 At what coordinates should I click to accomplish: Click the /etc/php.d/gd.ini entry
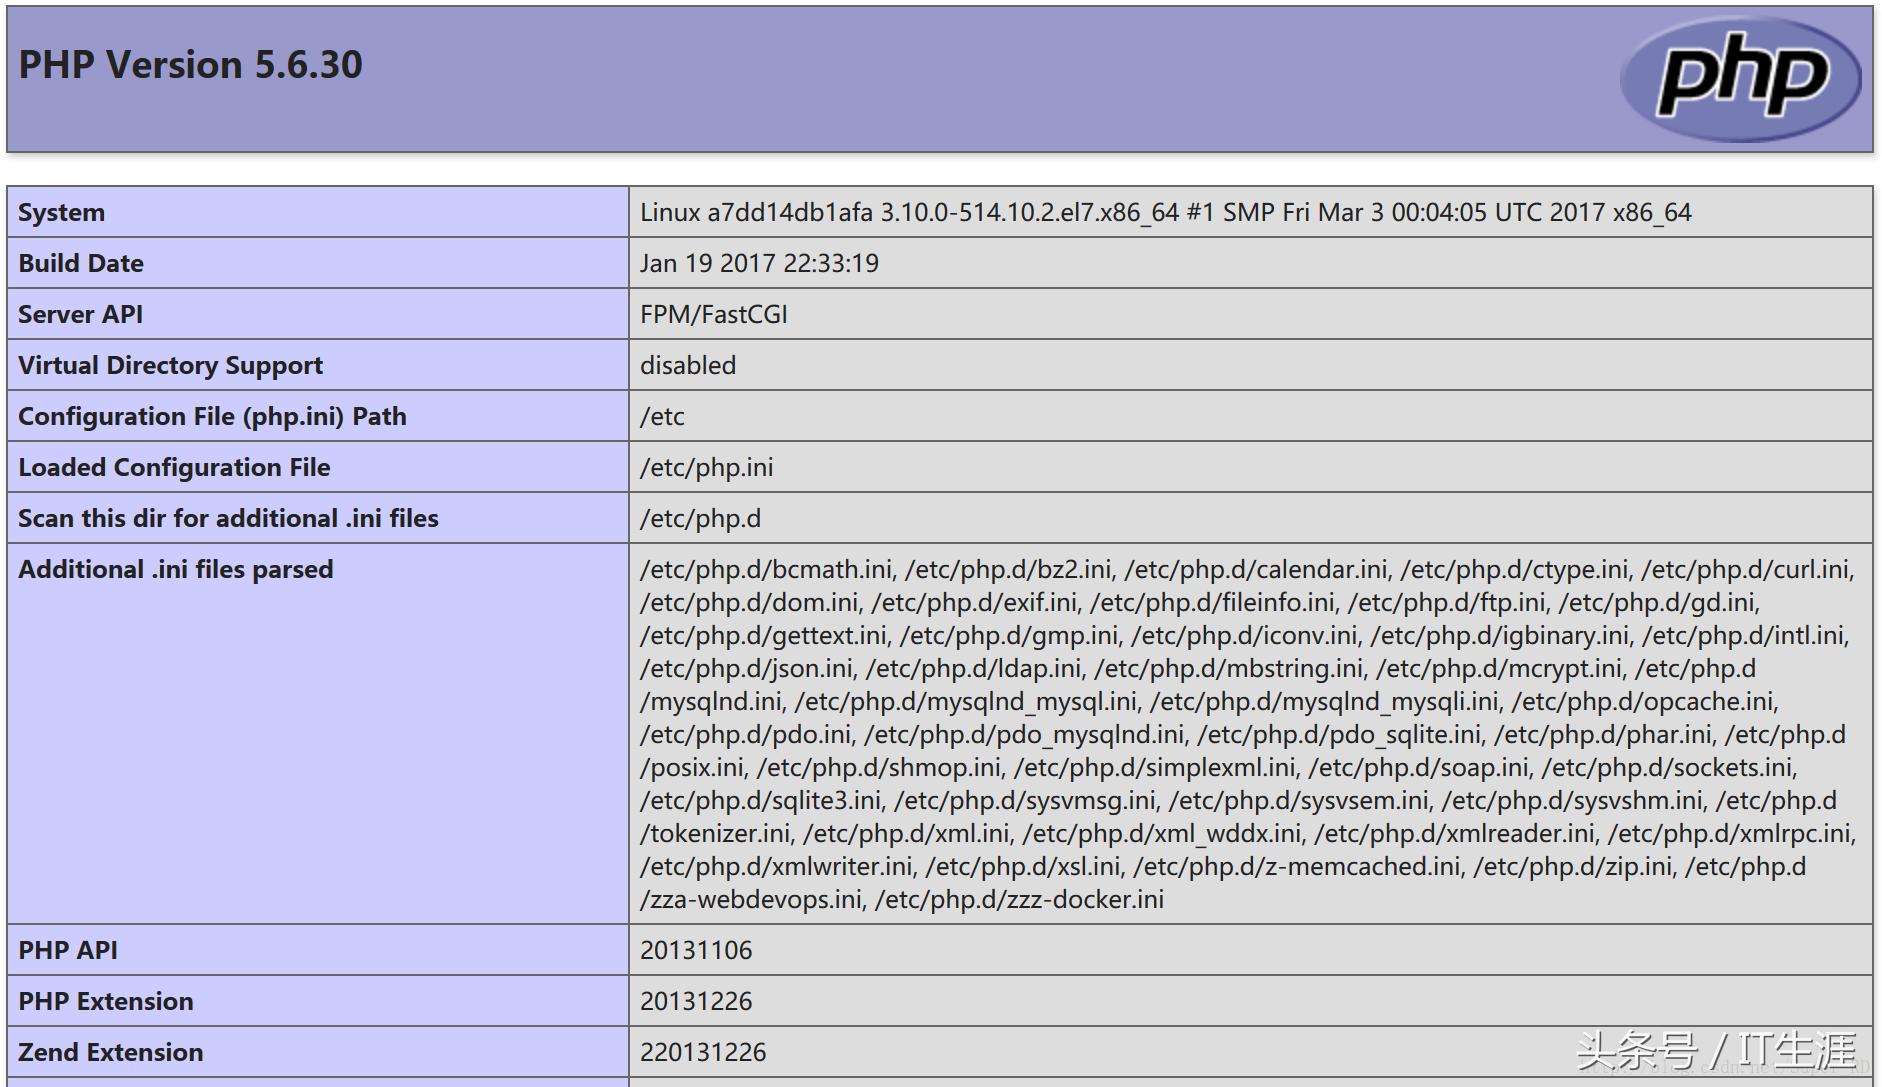point(1657,602)
